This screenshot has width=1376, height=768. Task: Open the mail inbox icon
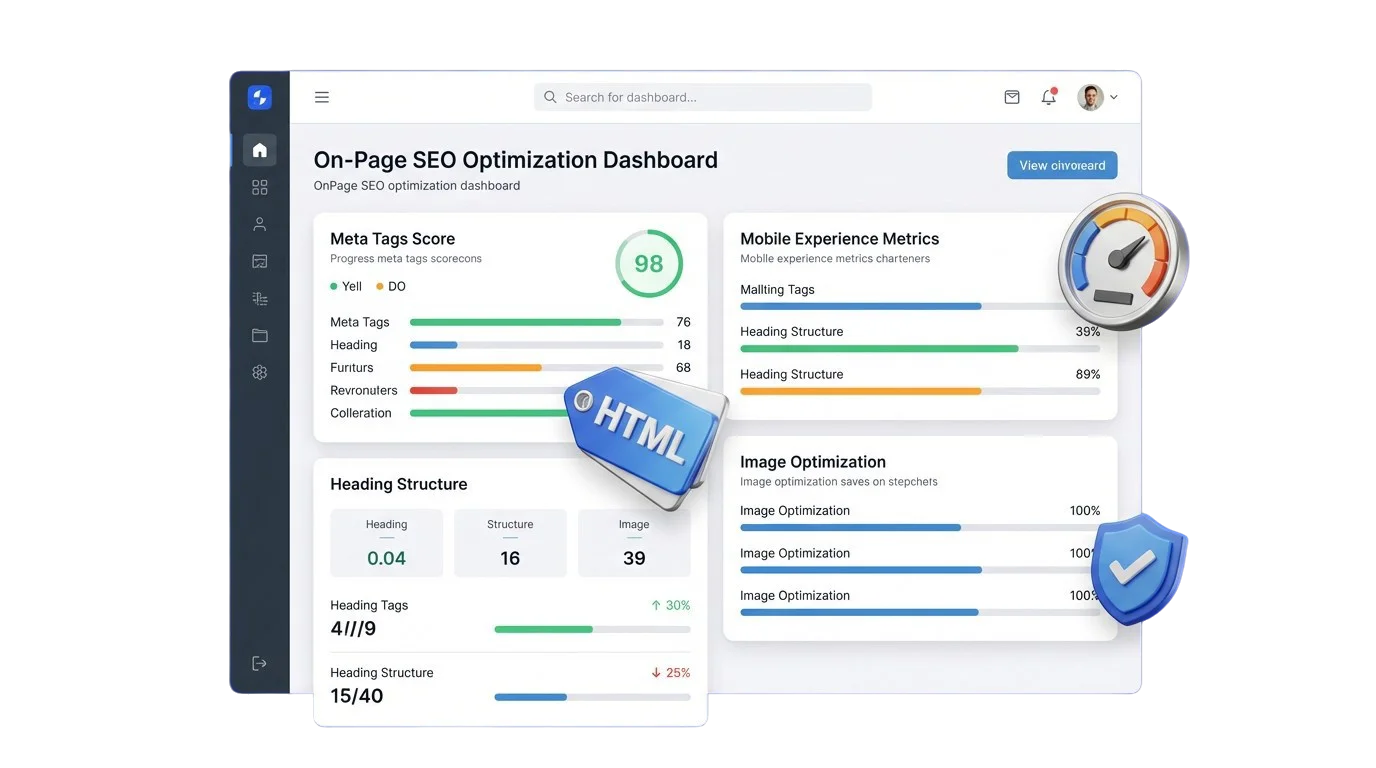[1012, 97]
